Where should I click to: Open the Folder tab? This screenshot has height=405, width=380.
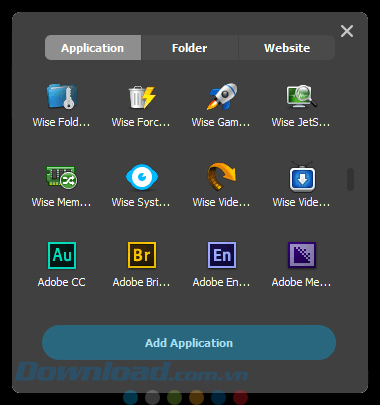click(190, 48)
